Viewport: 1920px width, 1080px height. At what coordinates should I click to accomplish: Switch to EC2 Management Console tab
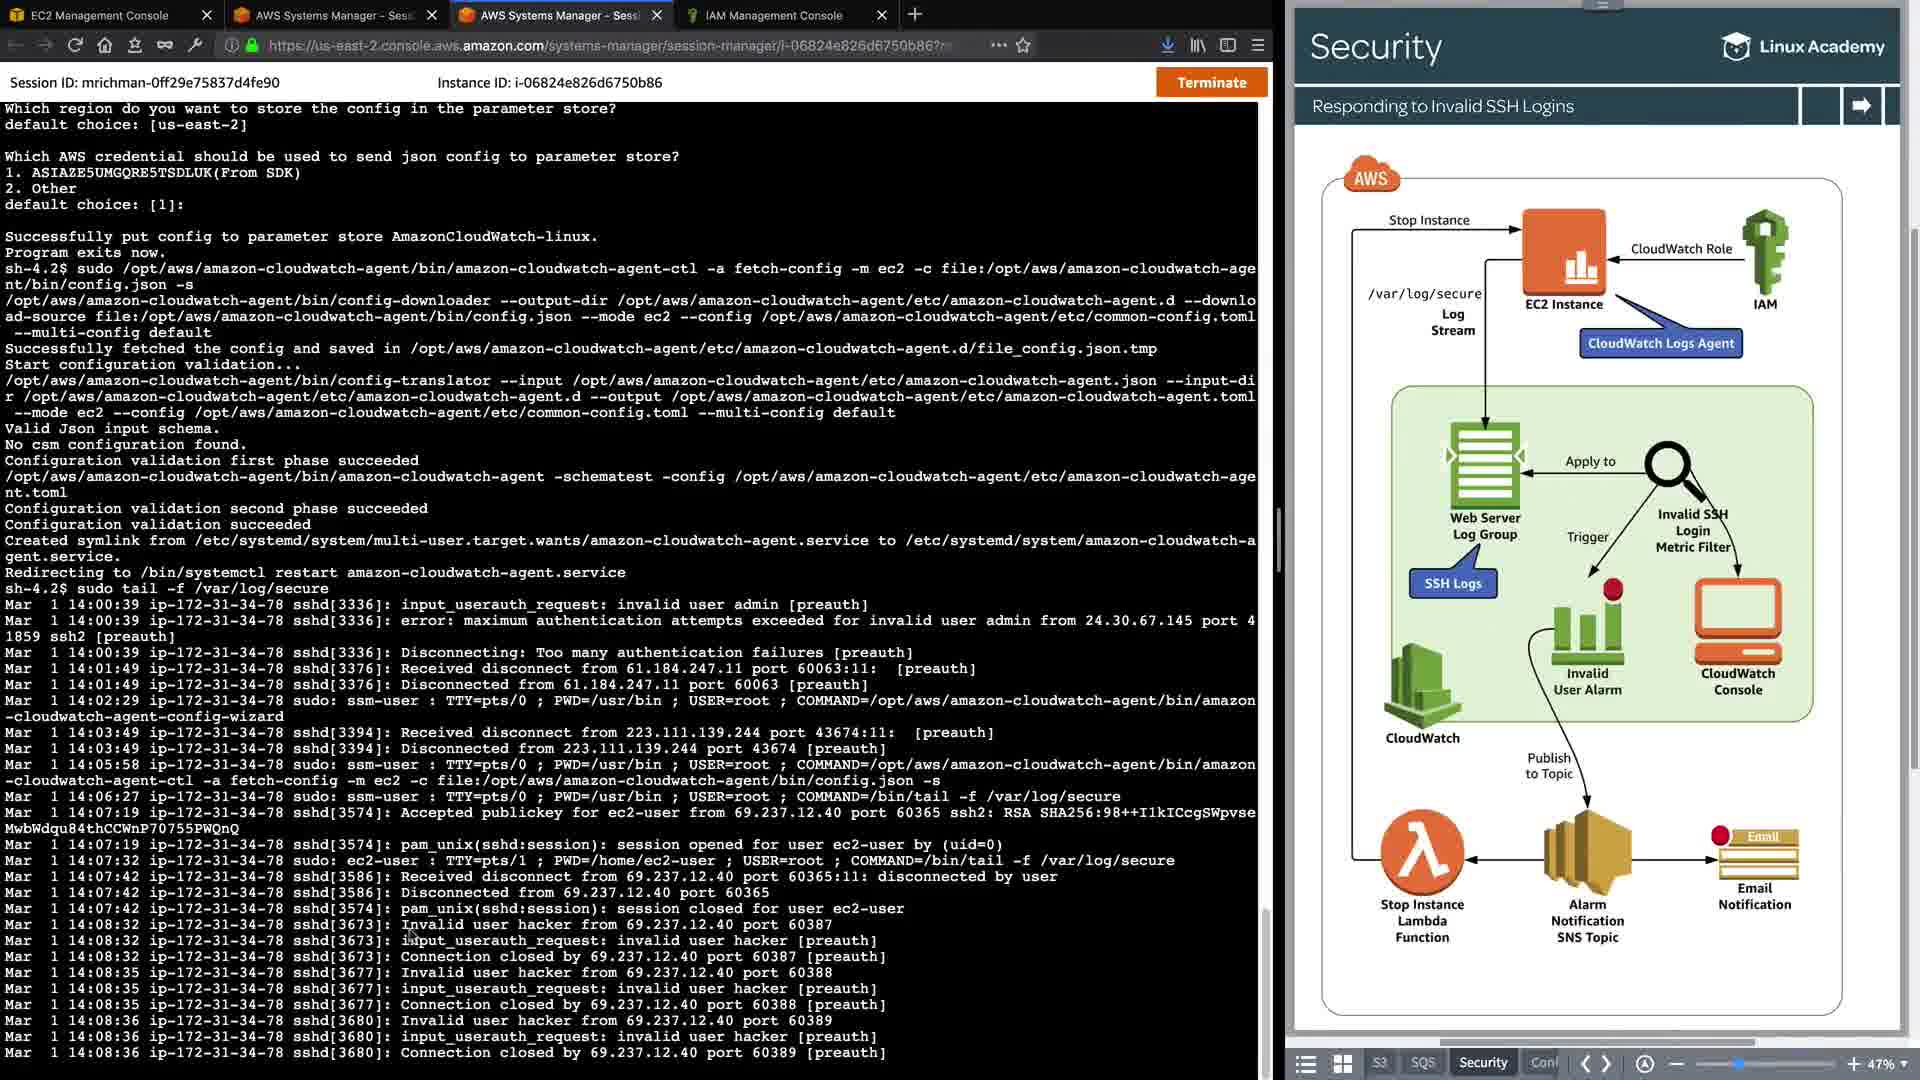pyautogui.click(x=100, y=15)
